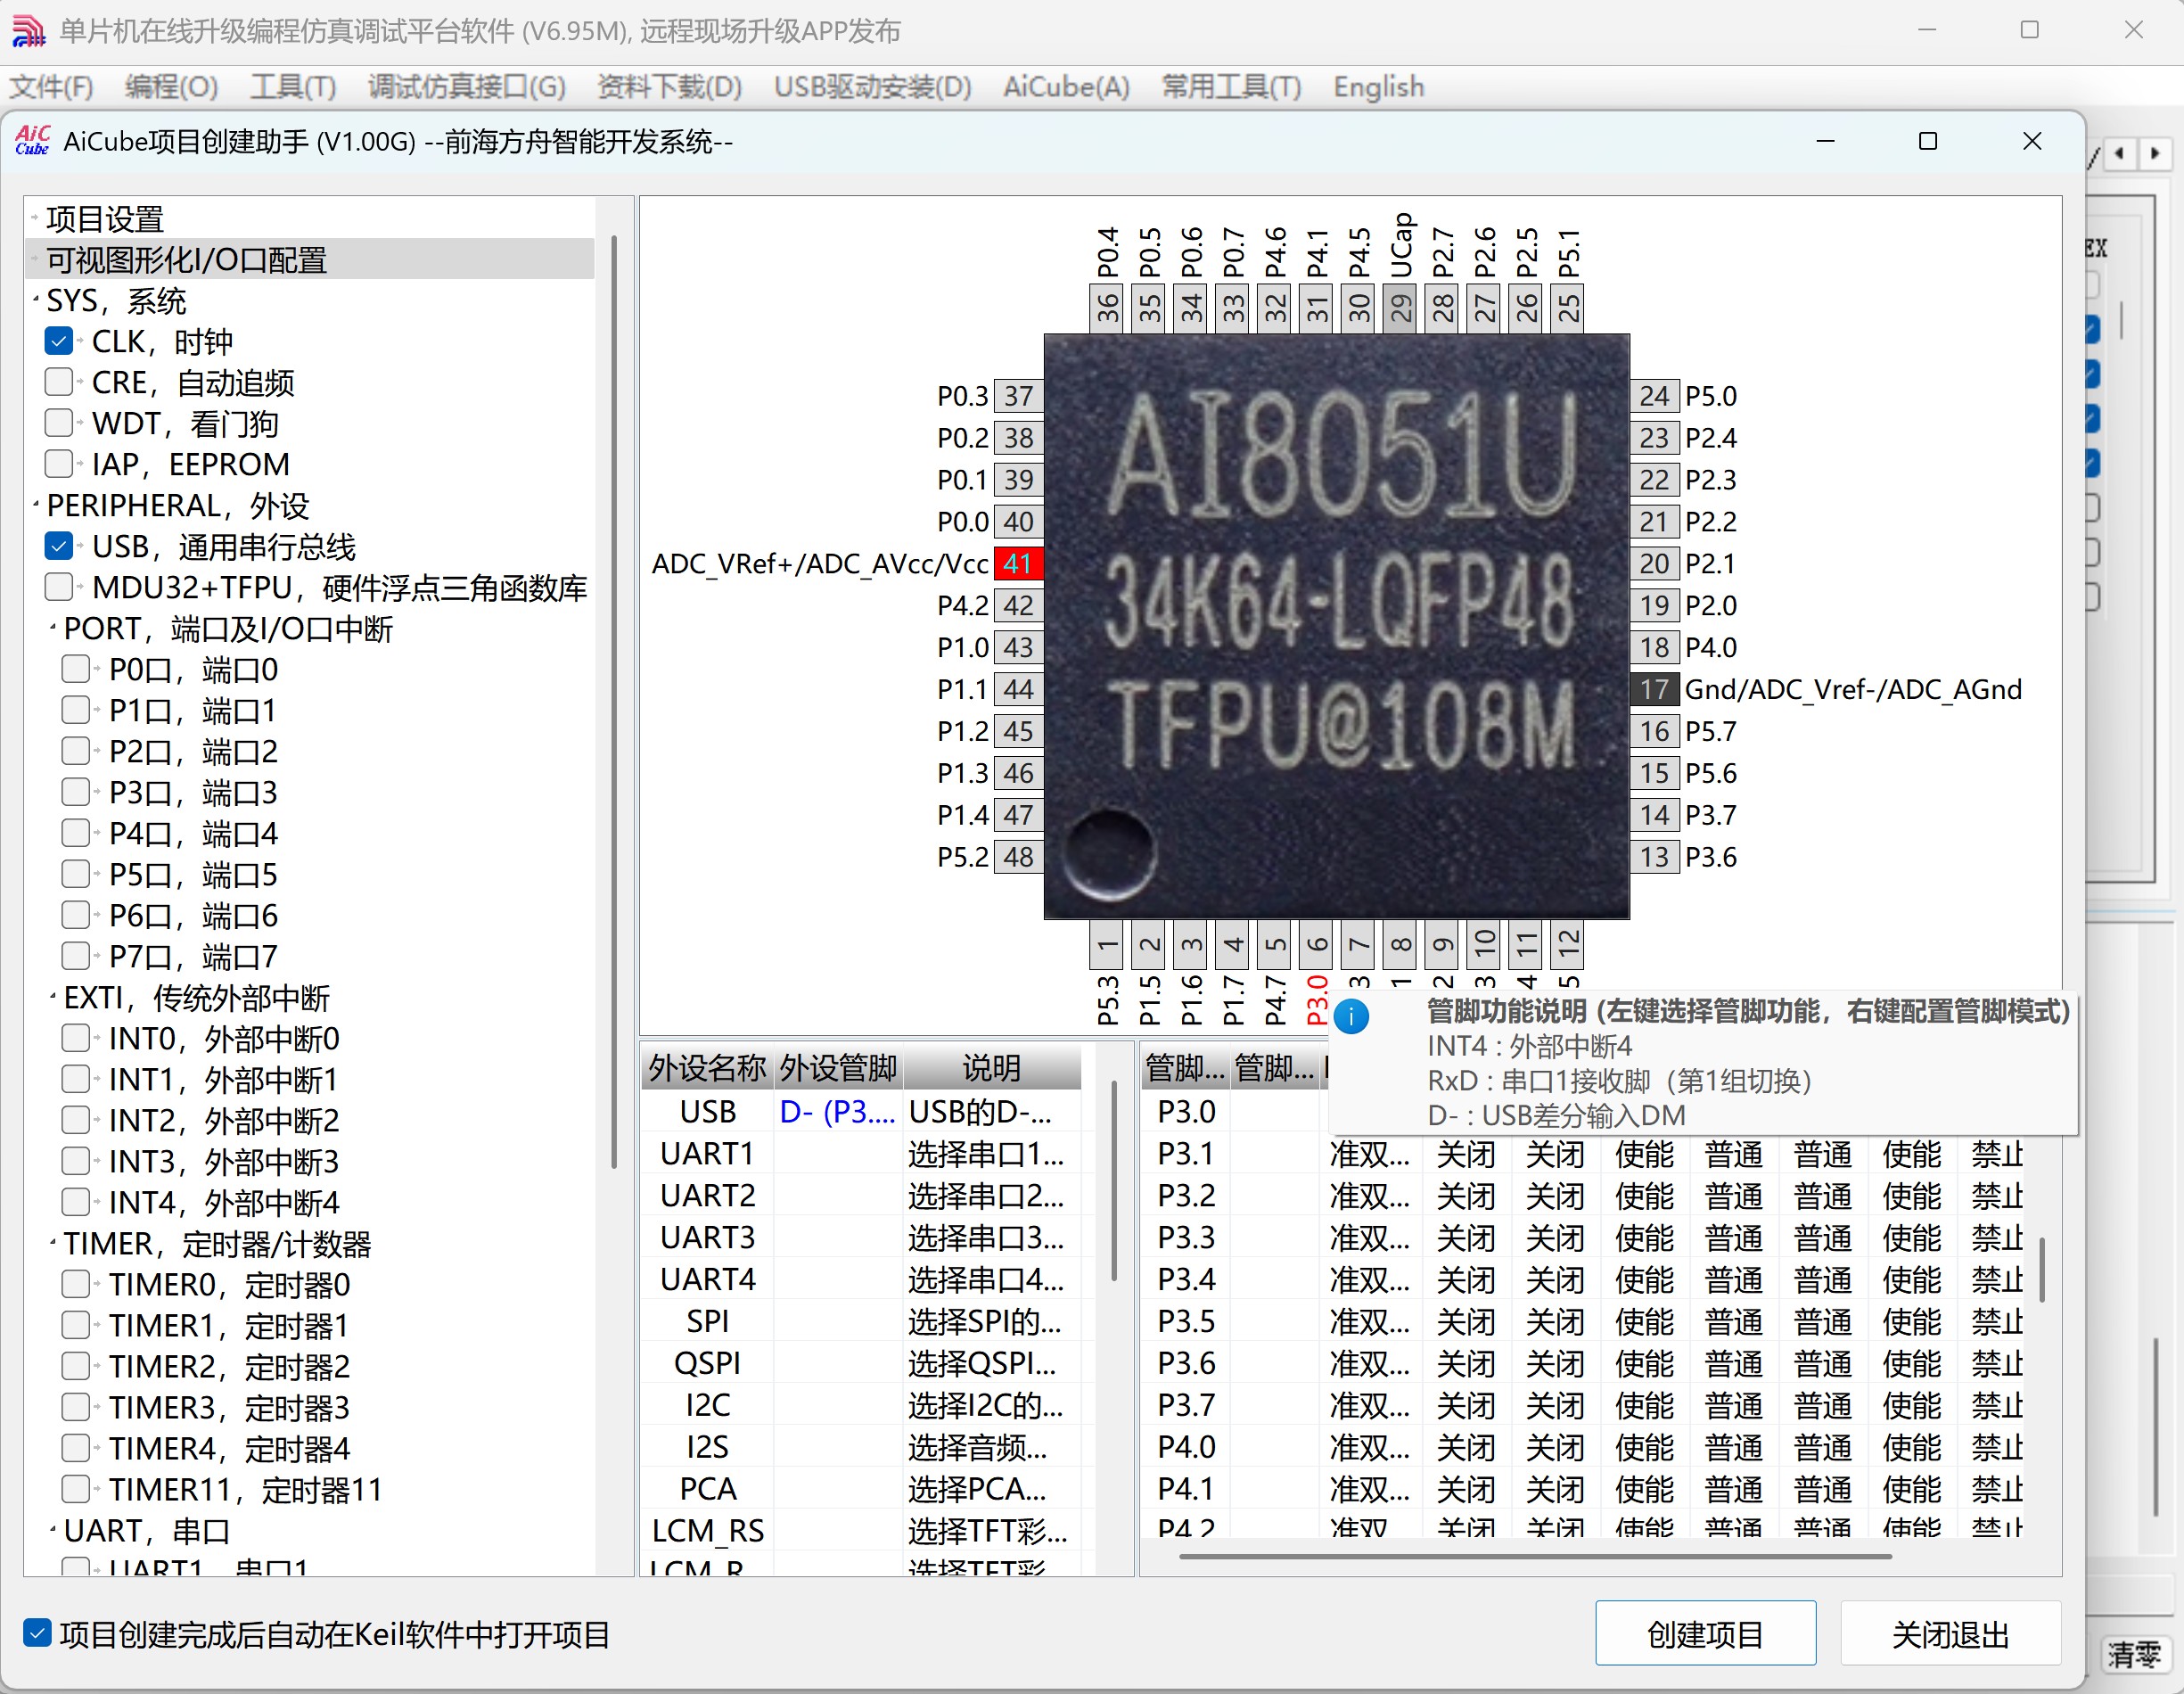Enable WDT, 看门狗 checkbox
2184x1694 pixels.
tap(59, 423)
